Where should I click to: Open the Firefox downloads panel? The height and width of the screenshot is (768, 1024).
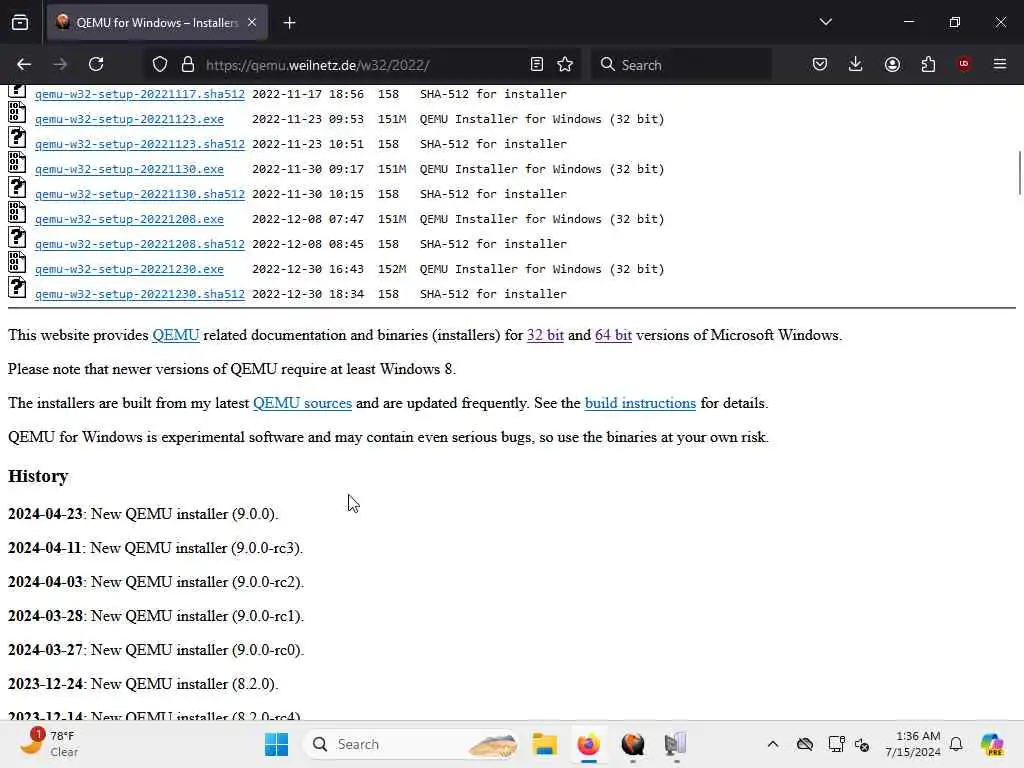tap(856, 64)
